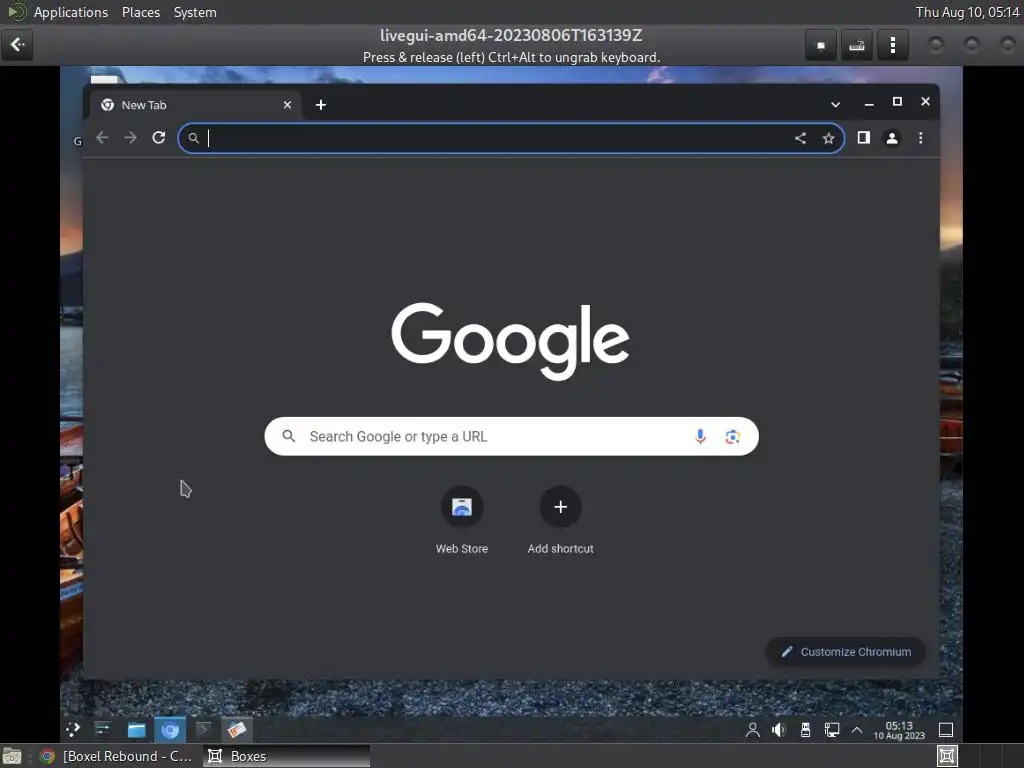Click the browser back arrow
Image resolution: width=1024 pixels, height=768 pixels.
102,138
